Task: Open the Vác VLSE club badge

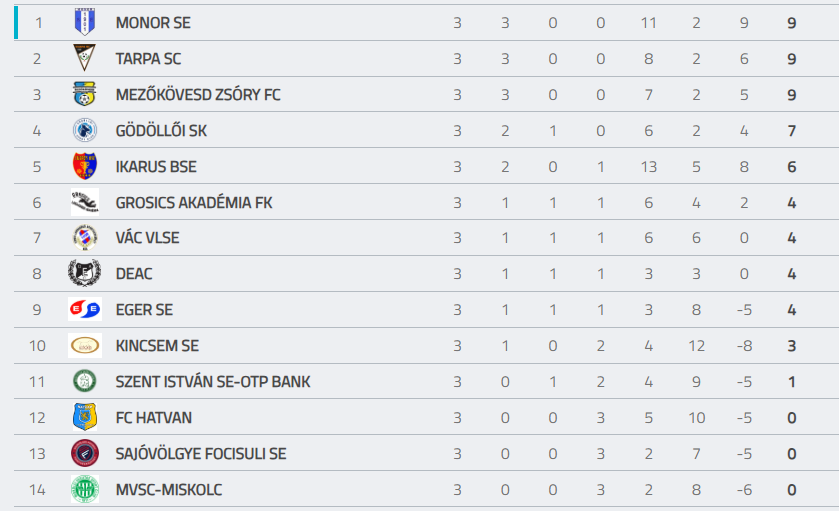Action: coord(85,238)
